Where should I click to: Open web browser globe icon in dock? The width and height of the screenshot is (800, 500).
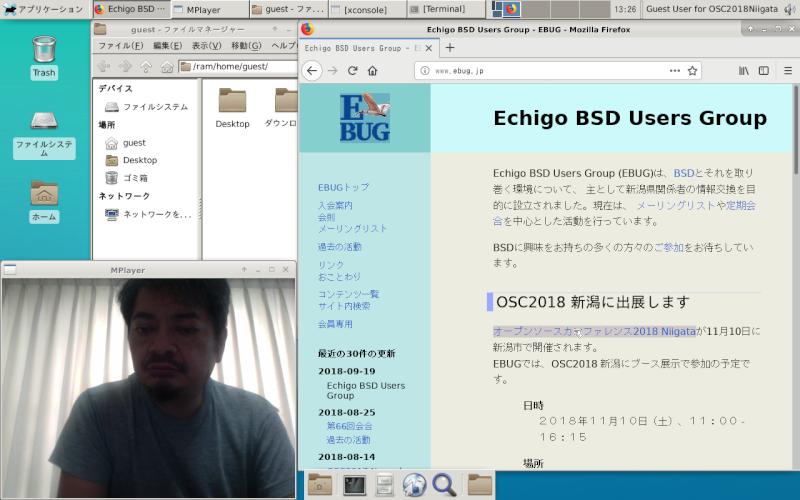414,486
